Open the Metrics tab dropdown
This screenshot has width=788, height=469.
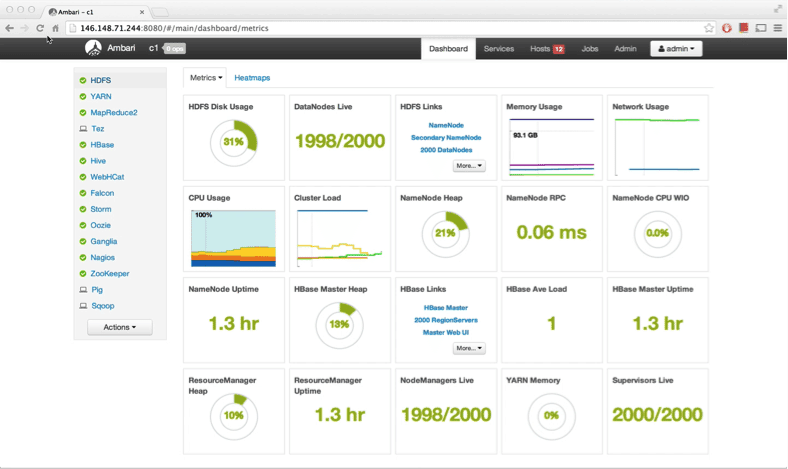(x=206, y=77)
